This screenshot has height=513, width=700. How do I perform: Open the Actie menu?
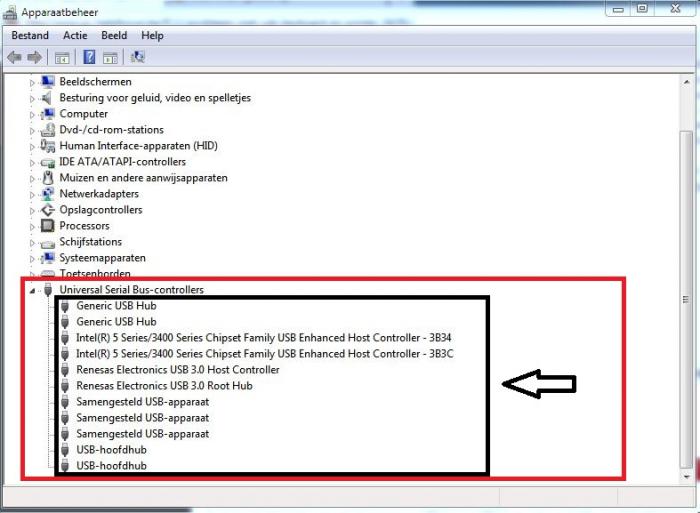tap(75, 35)
